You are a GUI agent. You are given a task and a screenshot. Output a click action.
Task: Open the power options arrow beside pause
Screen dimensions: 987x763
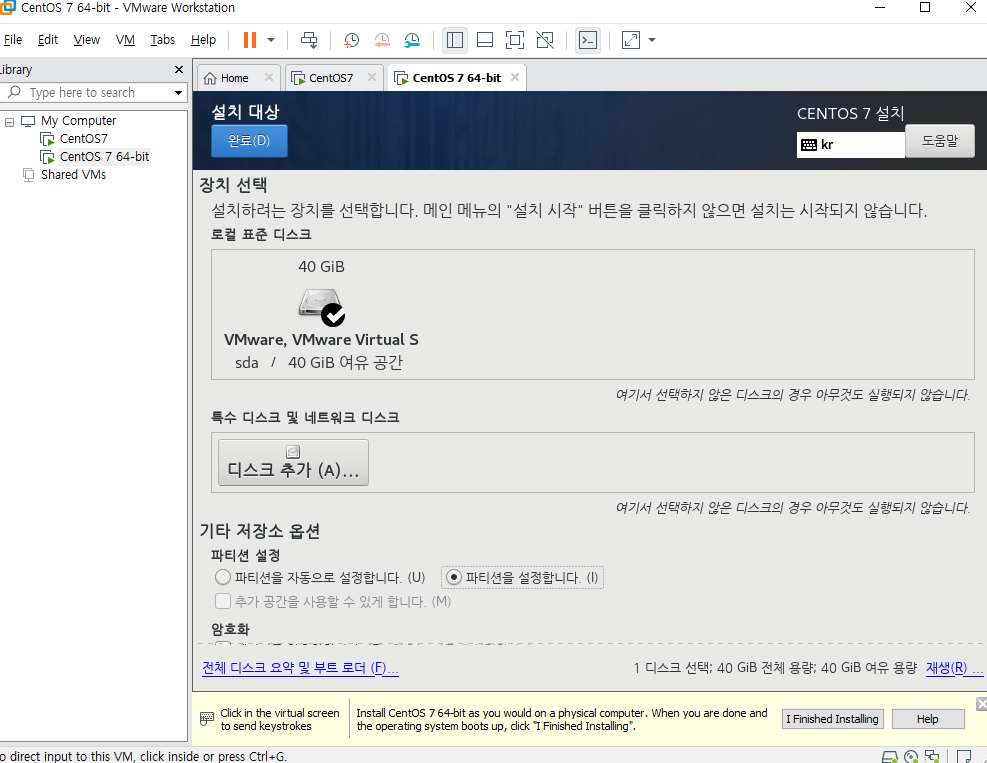(271, 40)
